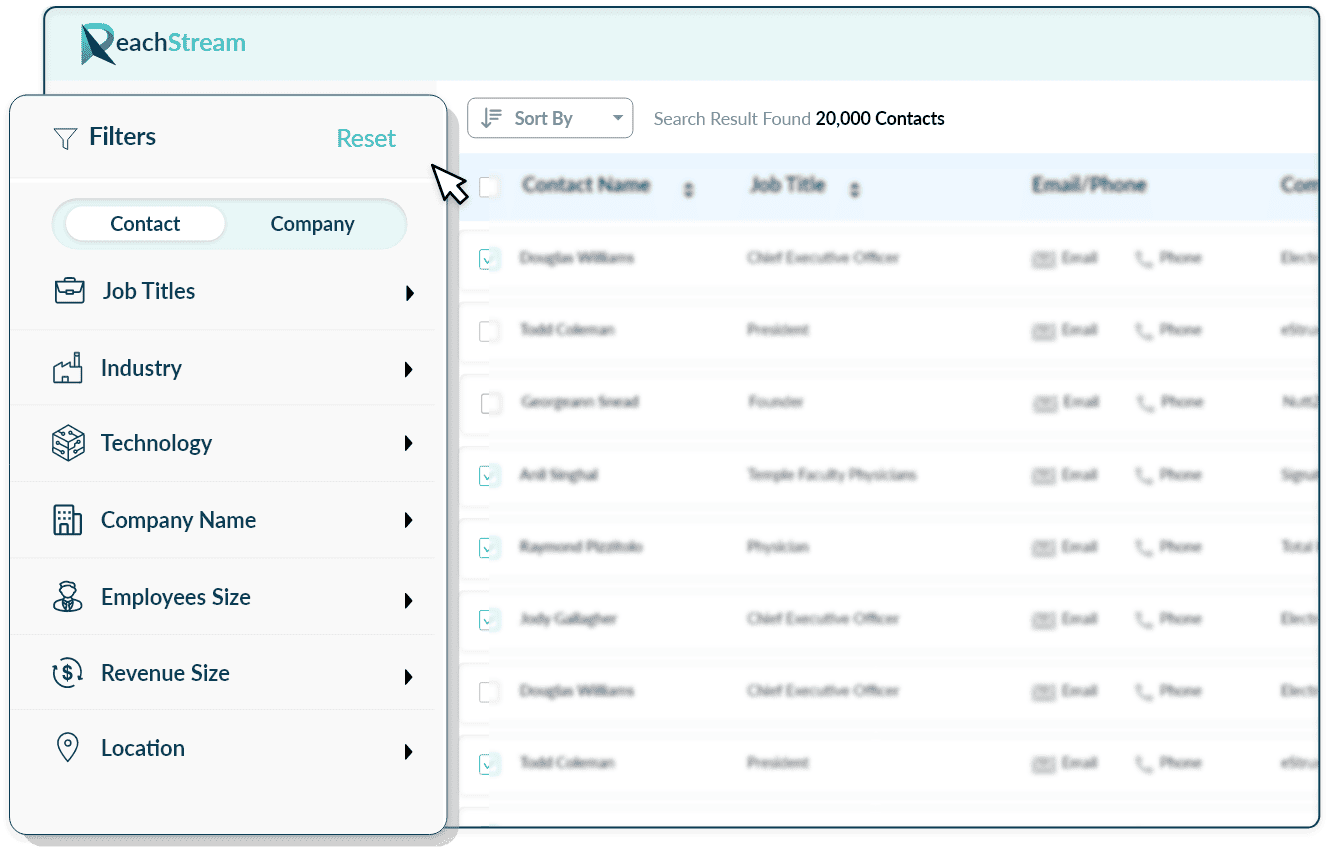Toggle the select-all checkbox in table header

point(489,187)
